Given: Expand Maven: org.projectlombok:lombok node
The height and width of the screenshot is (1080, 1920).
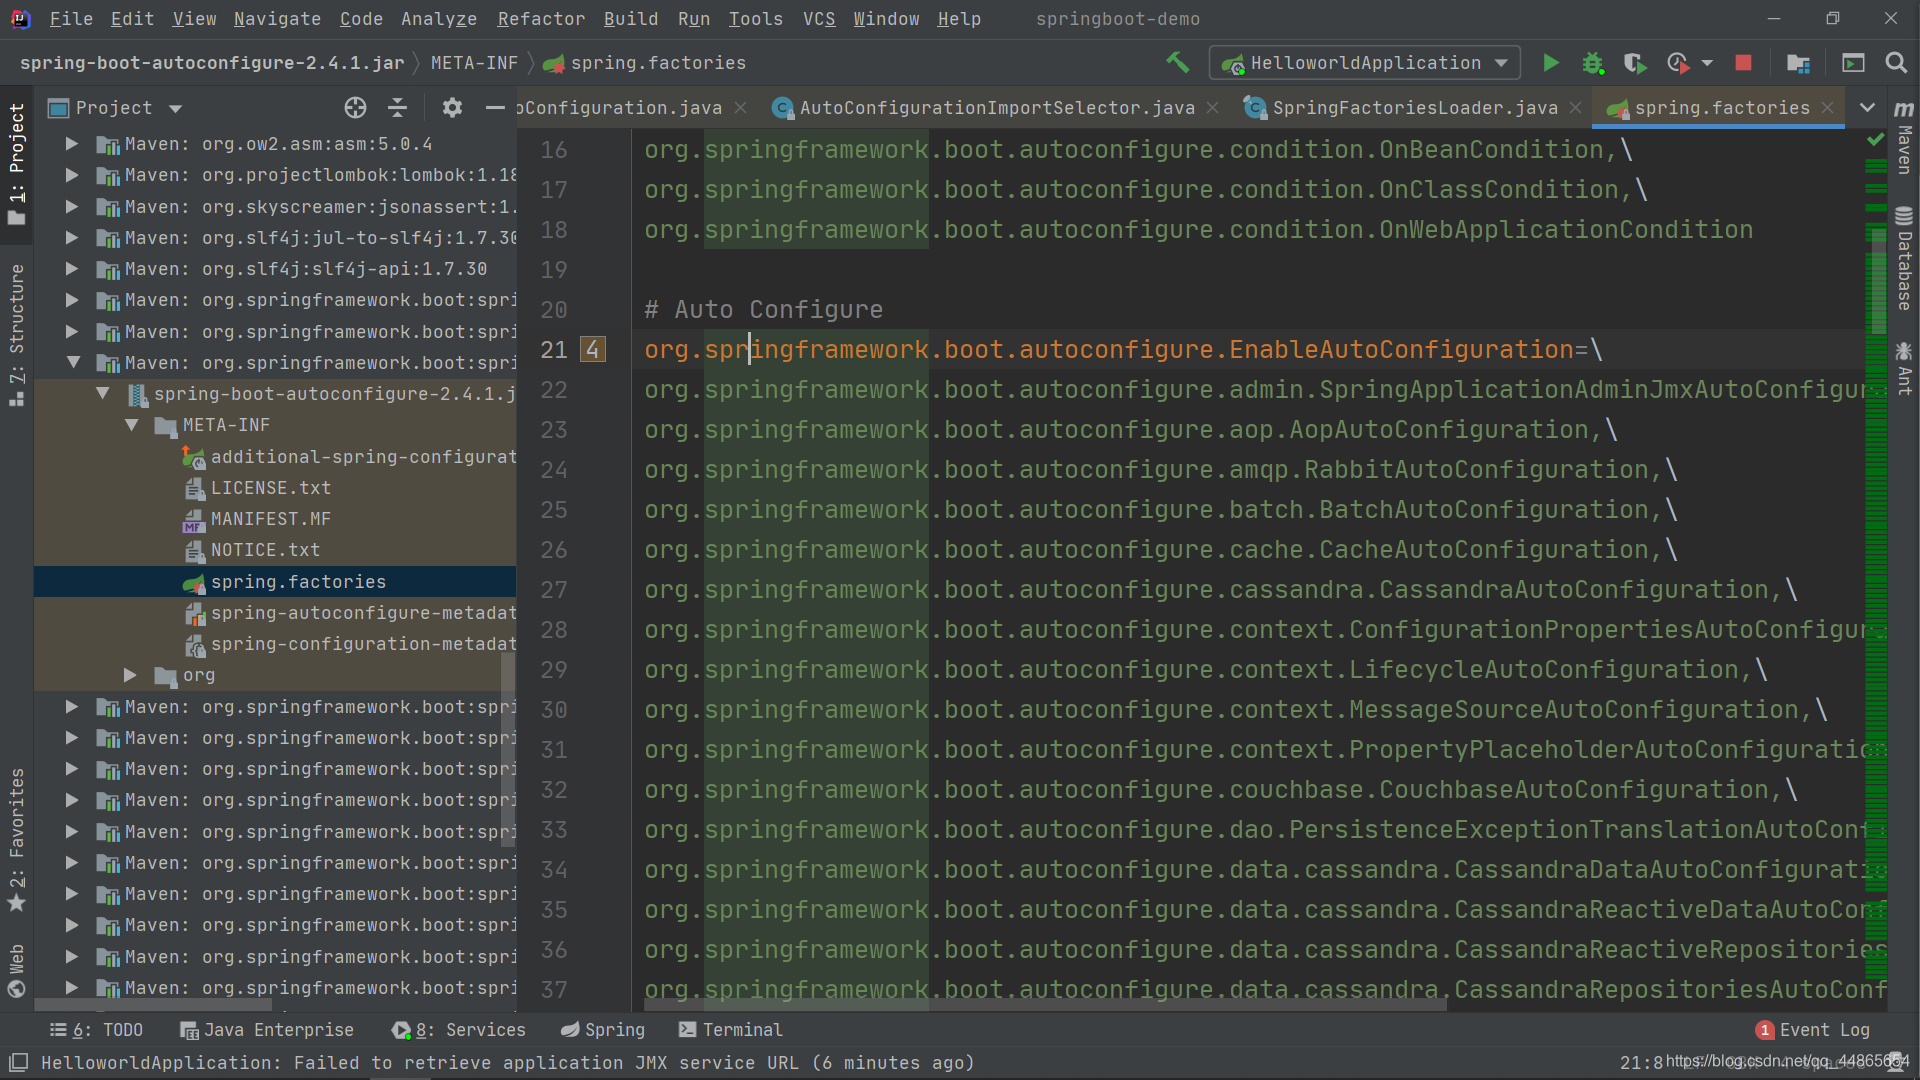Looking at the screenshot, I should (x=72, y=175).
